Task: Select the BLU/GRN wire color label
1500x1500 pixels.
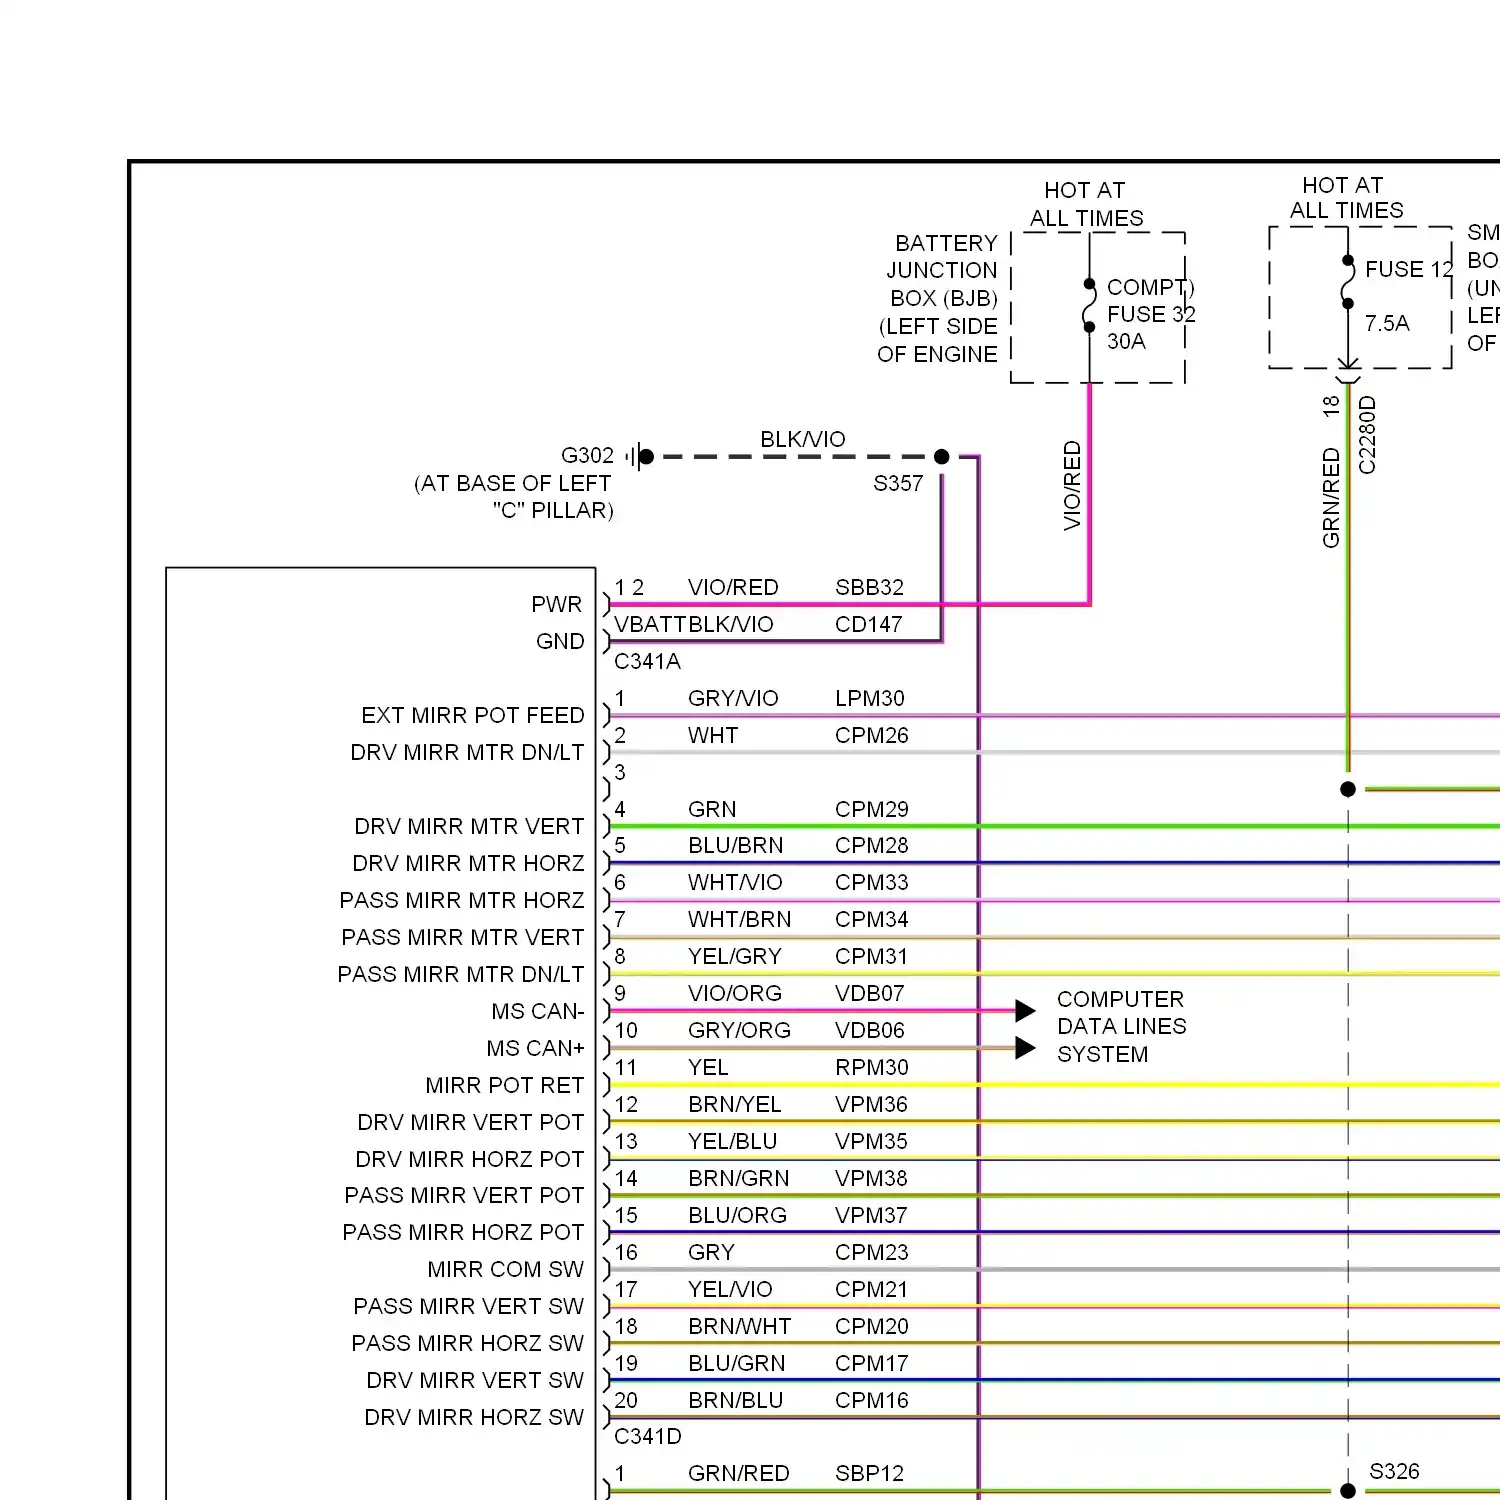Action: click(737, 1363)
